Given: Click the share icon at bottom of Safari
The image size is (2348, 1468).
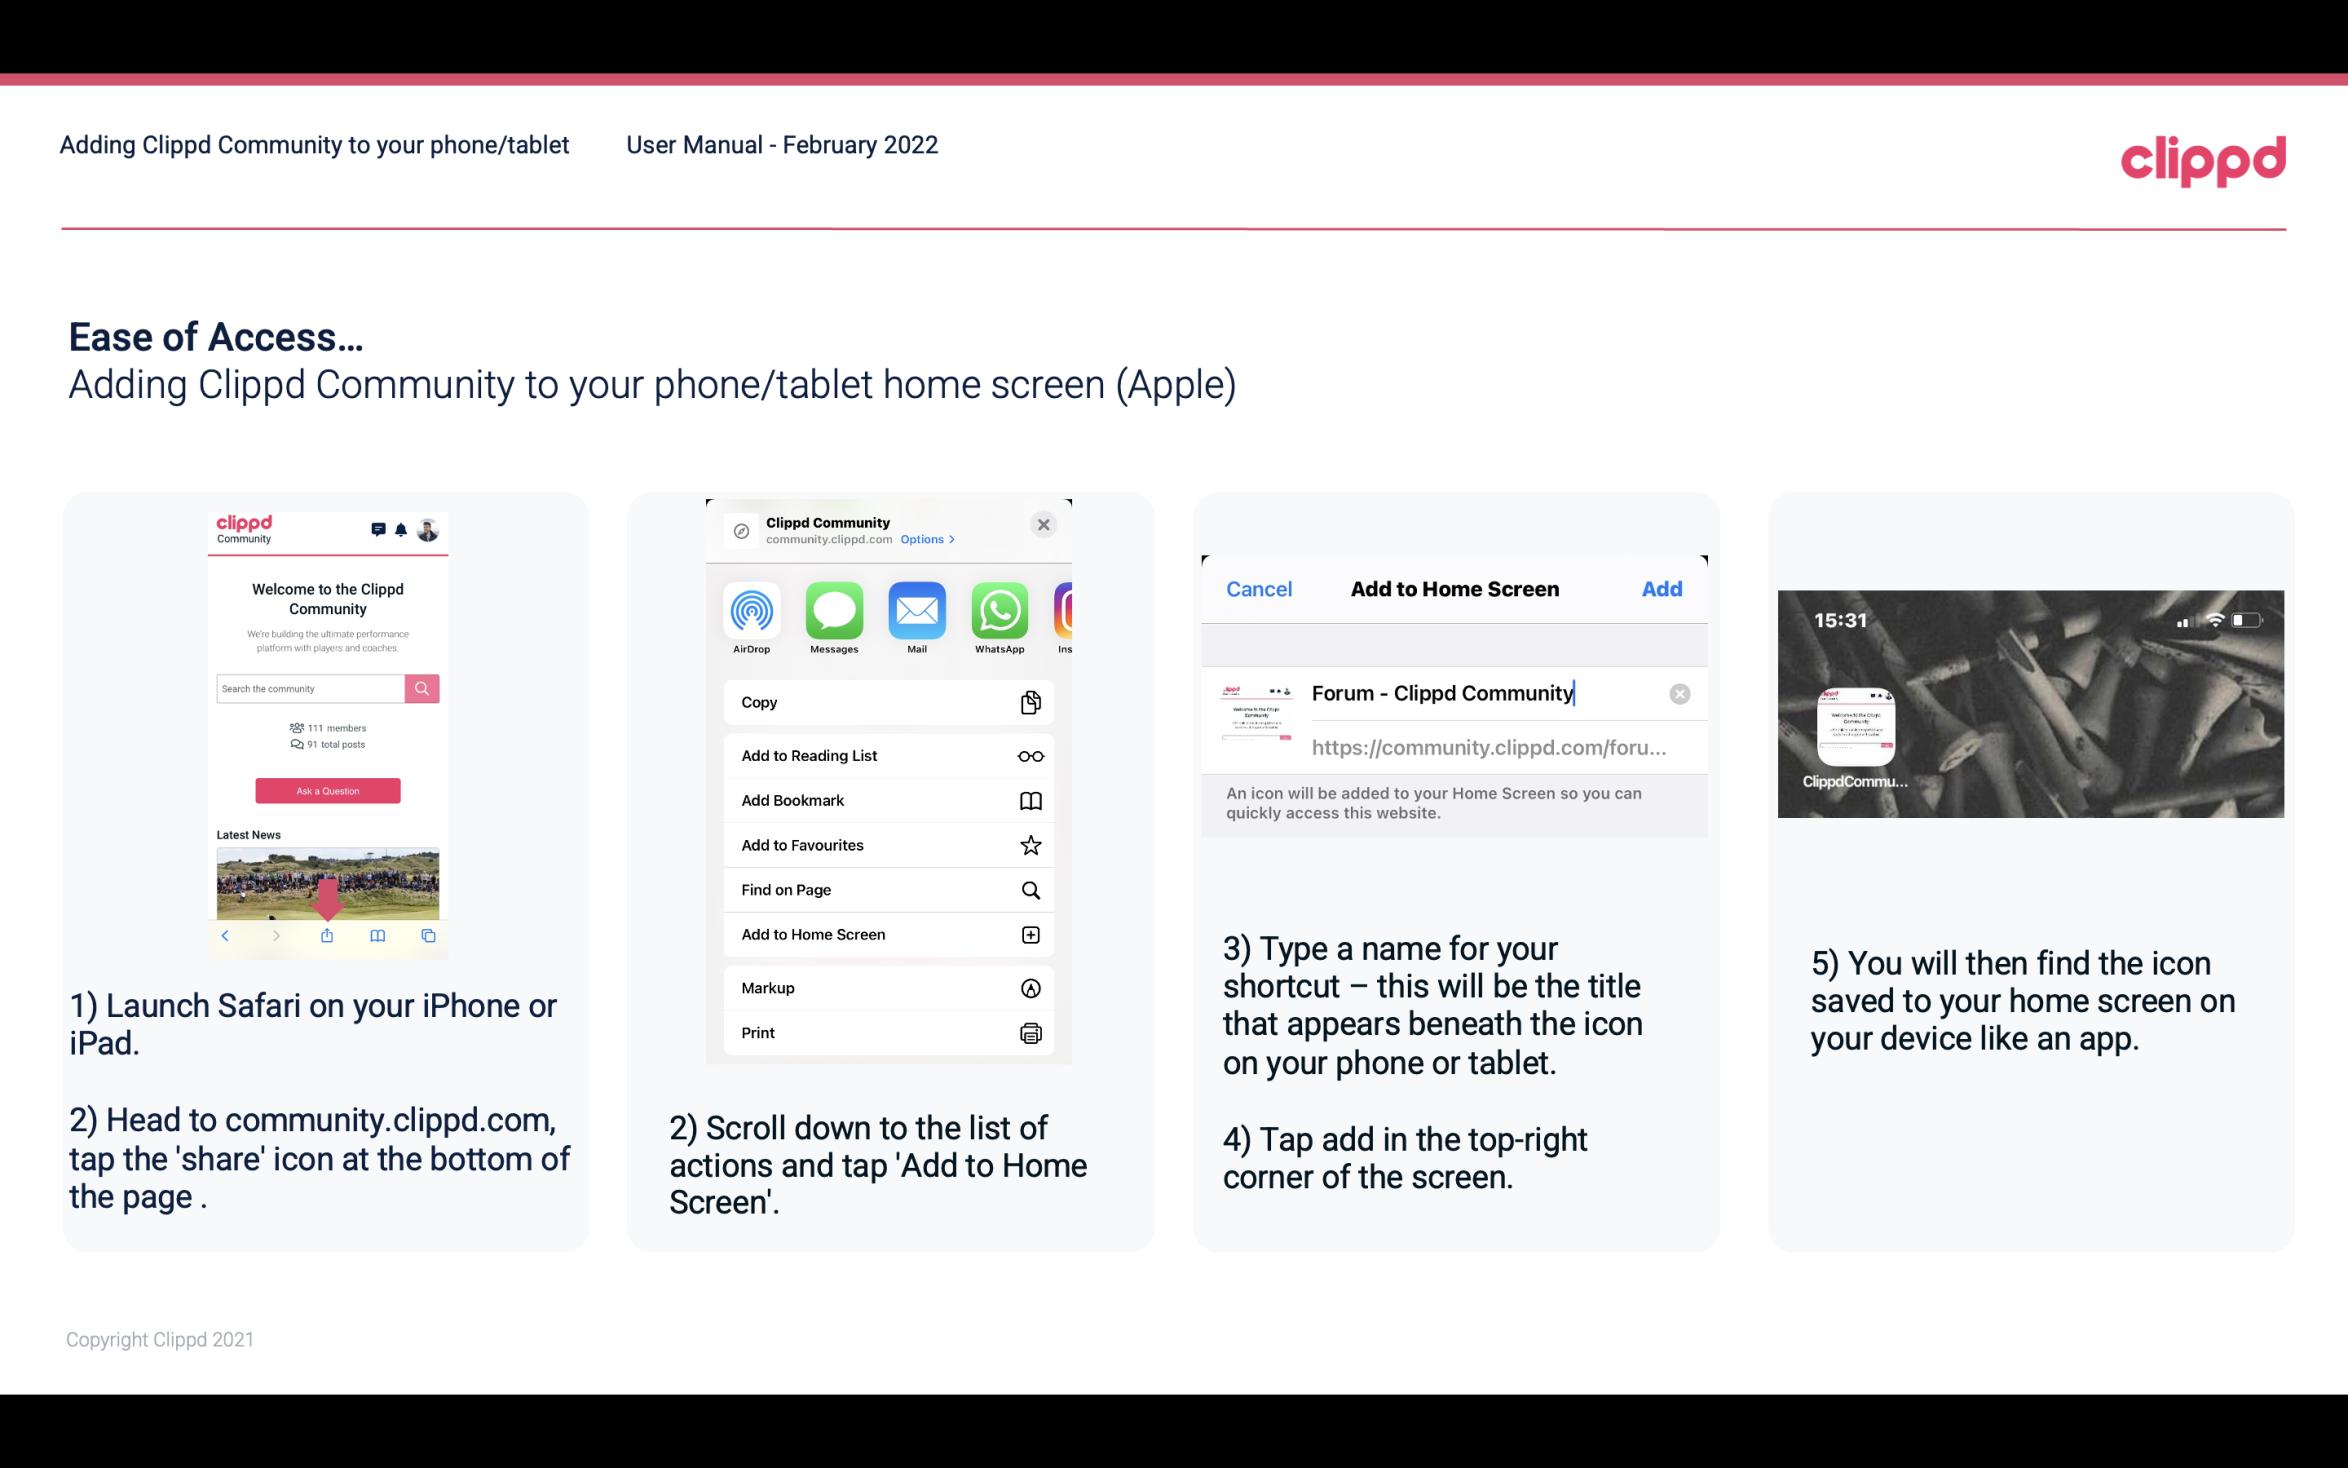Looking at the screenshot, I should [326, 935].
